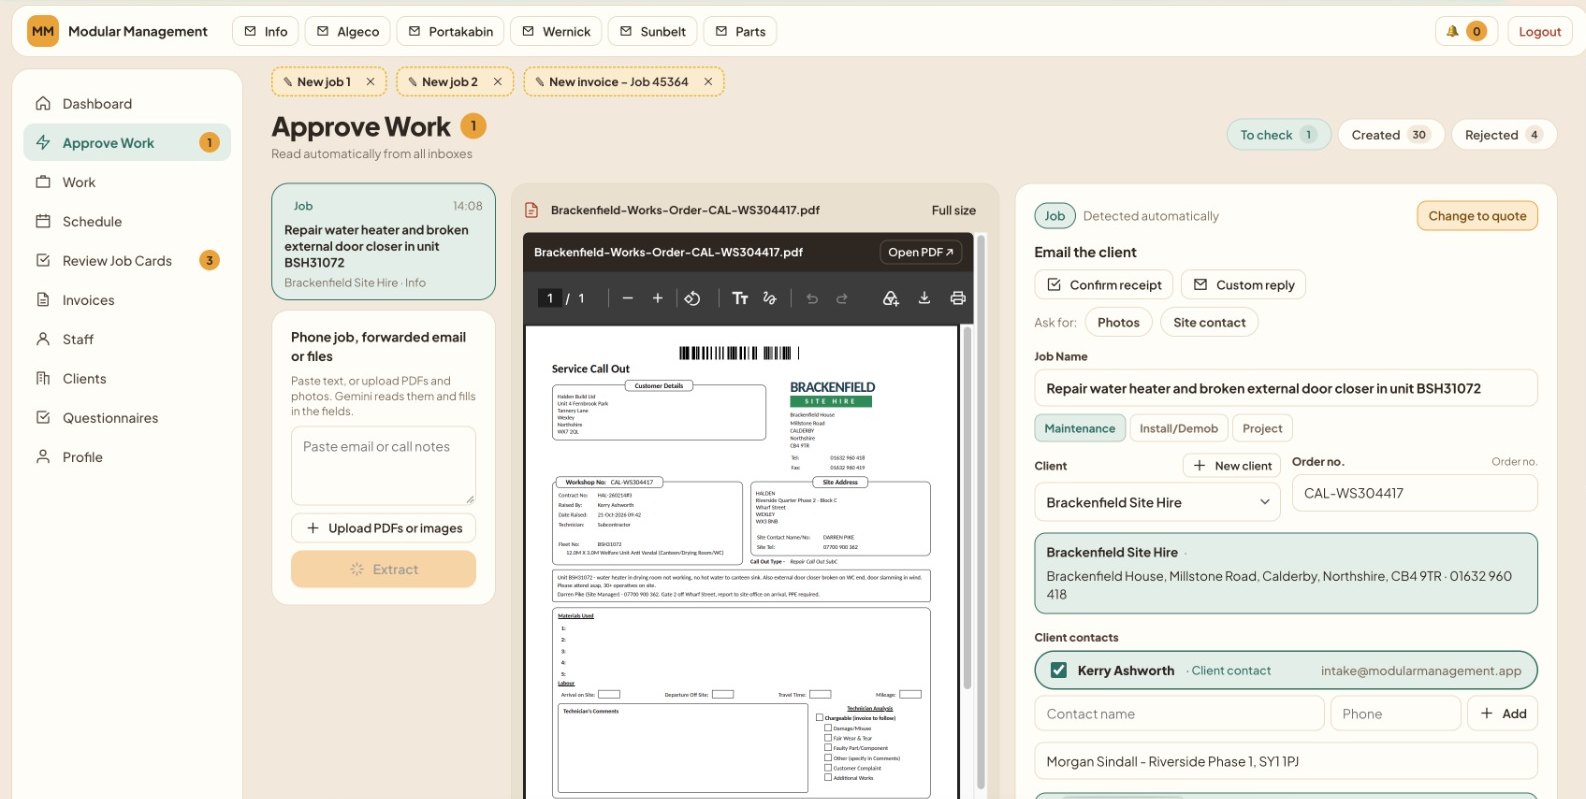Open the Parts inbox
The width and height of the screenshot is (1586, 799).
point(740,31)
